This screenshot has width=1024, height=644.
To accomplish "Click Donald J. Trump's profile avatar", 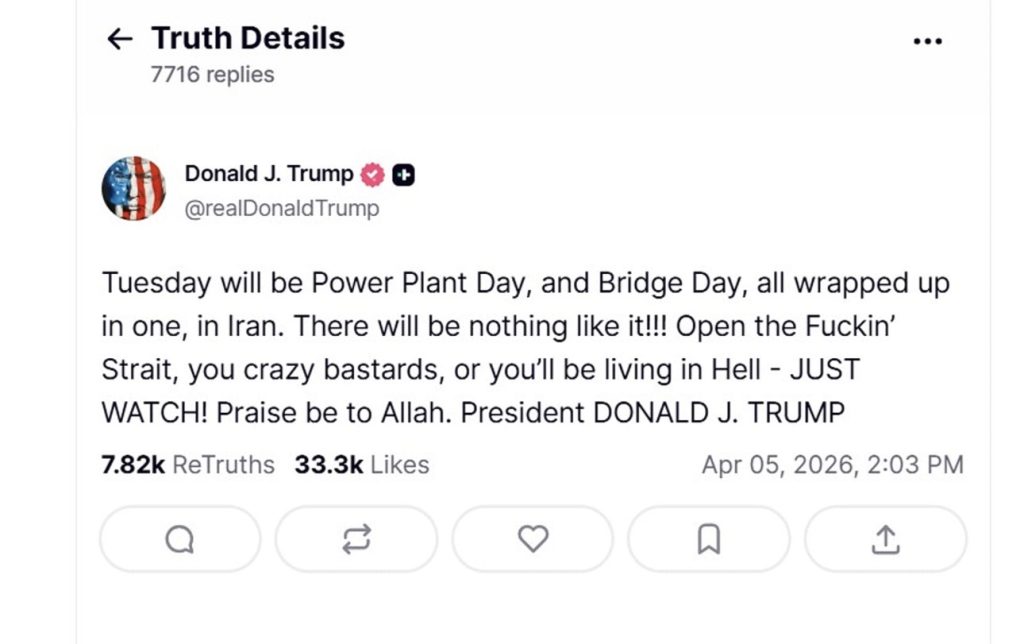I will tap(133, 188).
